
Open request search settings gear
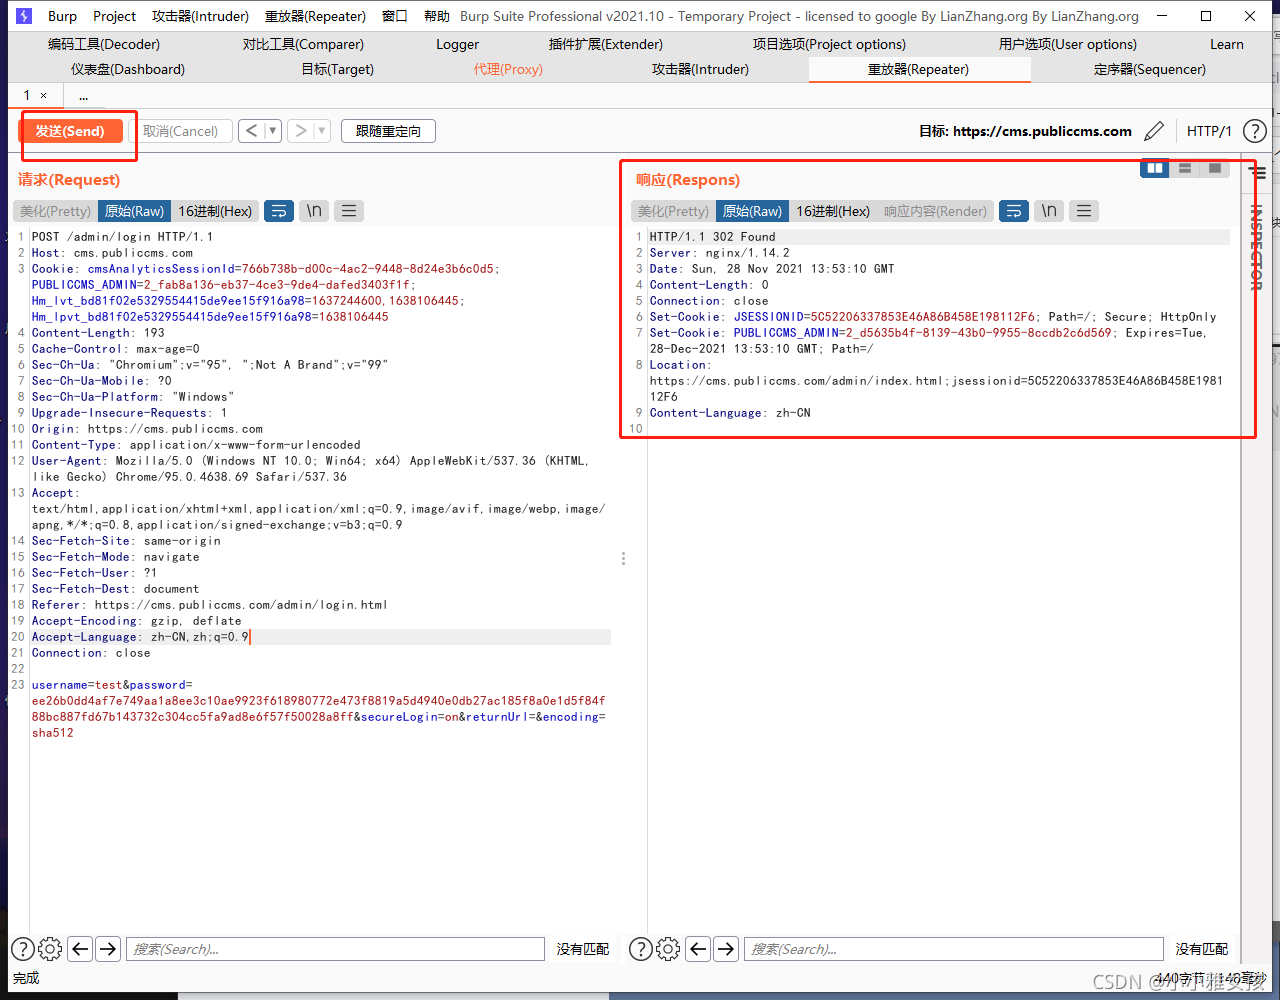coord(50,949)
